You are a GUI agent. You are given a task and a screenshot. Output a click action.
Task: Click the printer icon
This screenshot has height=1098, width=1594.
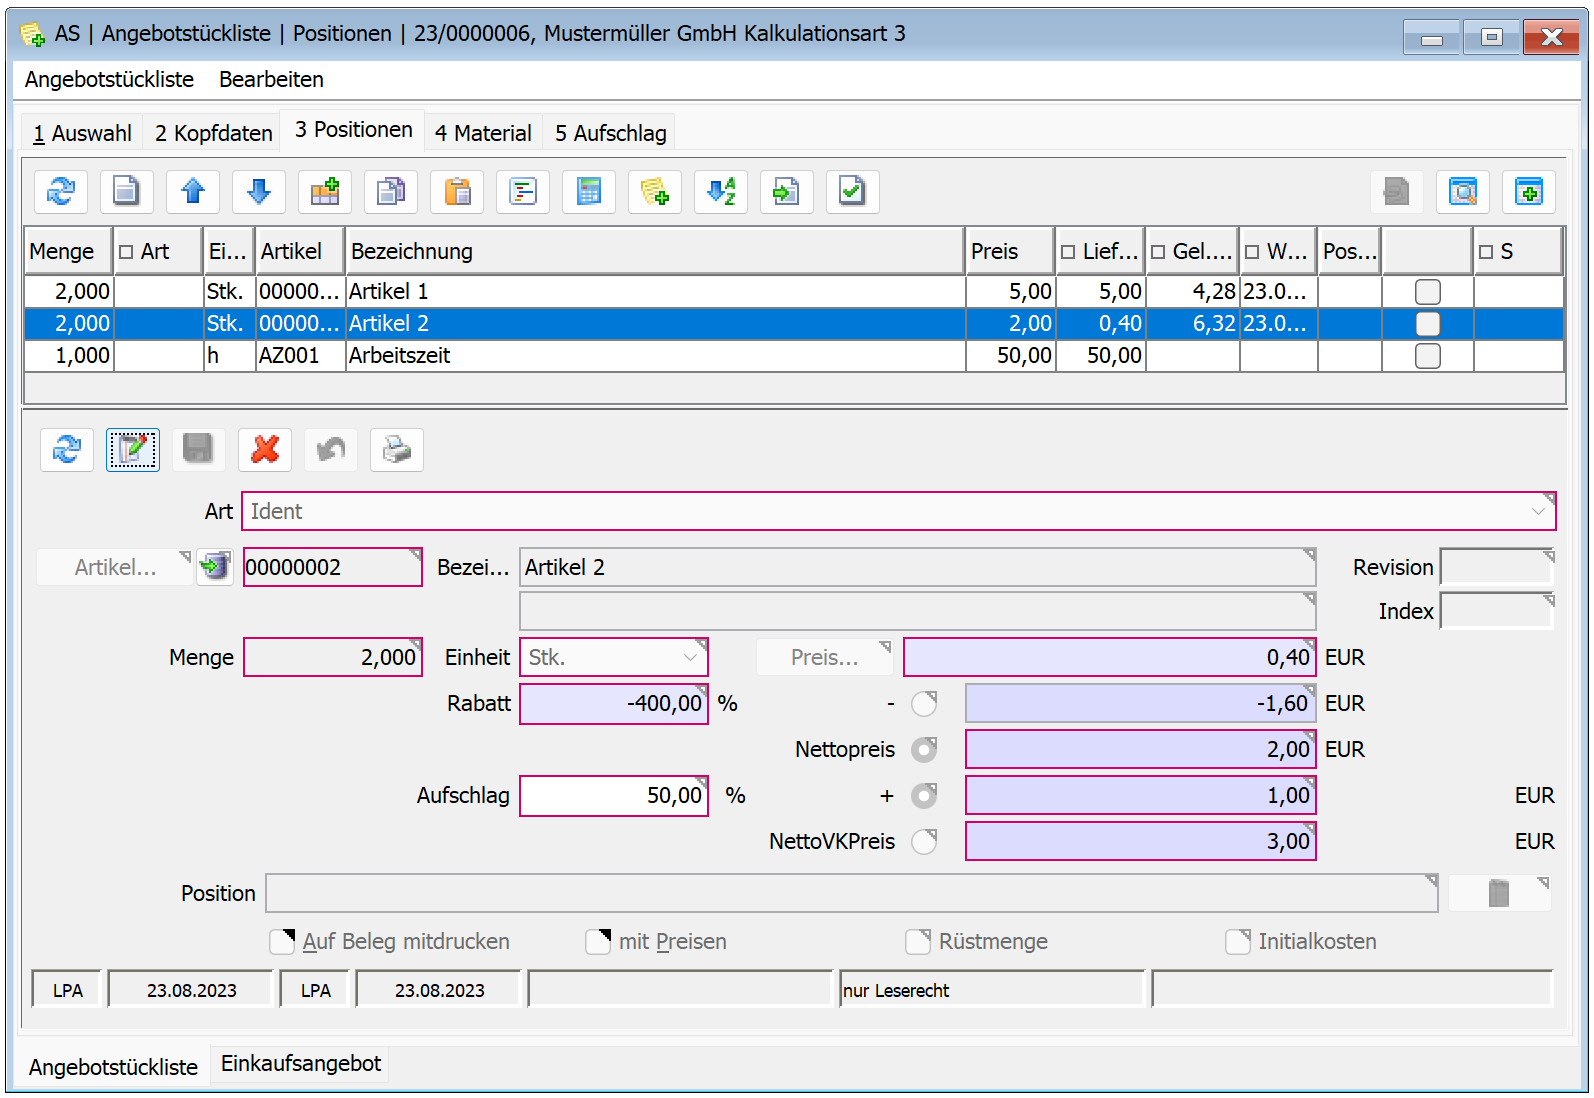(397, 450)
